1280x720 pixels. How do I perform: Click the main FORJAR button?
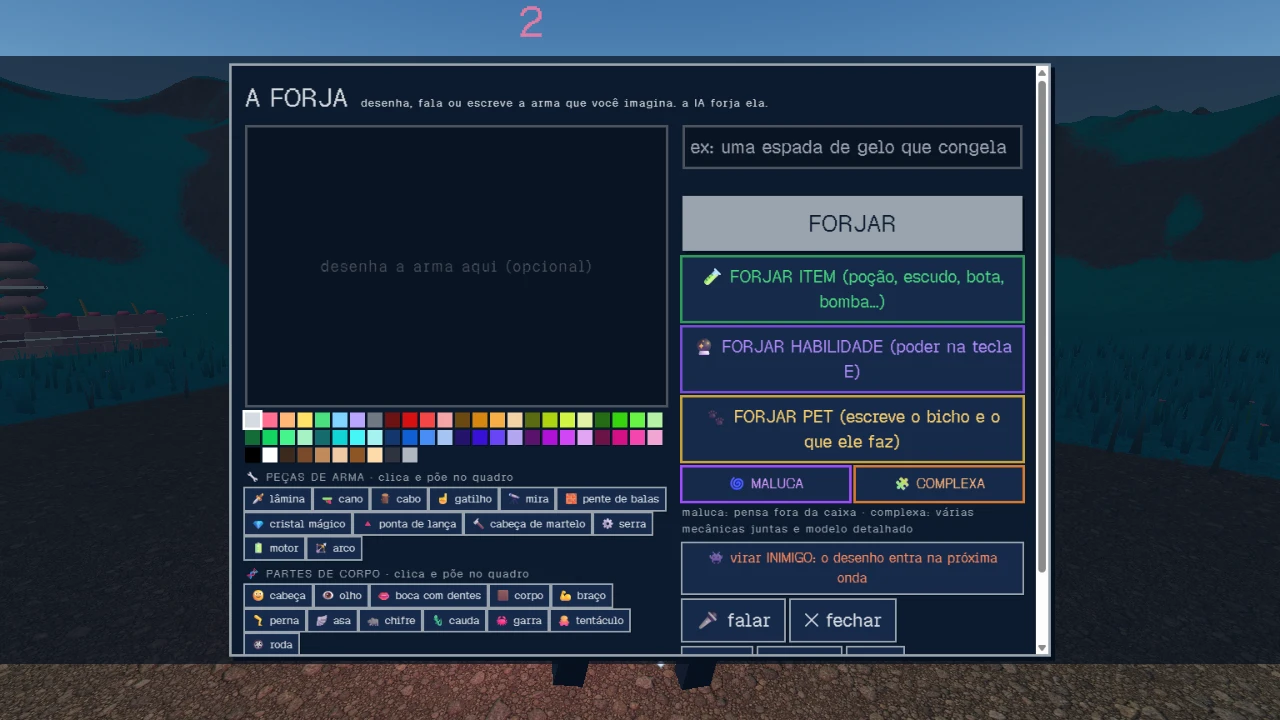point(852,223)
